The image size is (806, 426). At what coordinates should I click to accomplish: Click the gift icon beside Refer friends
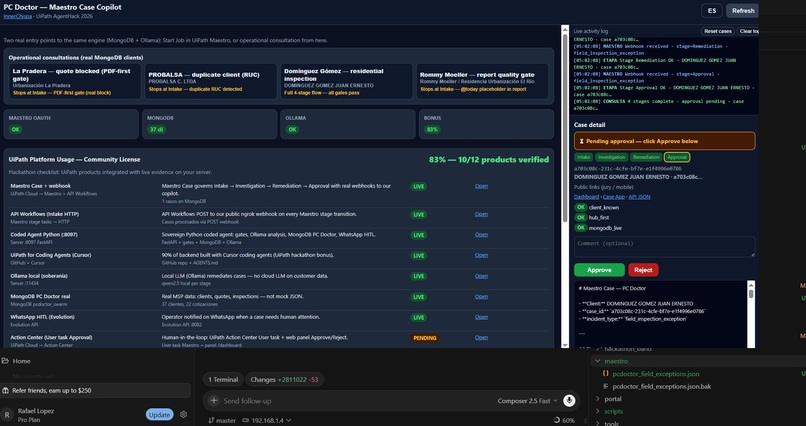click(6, 391)
